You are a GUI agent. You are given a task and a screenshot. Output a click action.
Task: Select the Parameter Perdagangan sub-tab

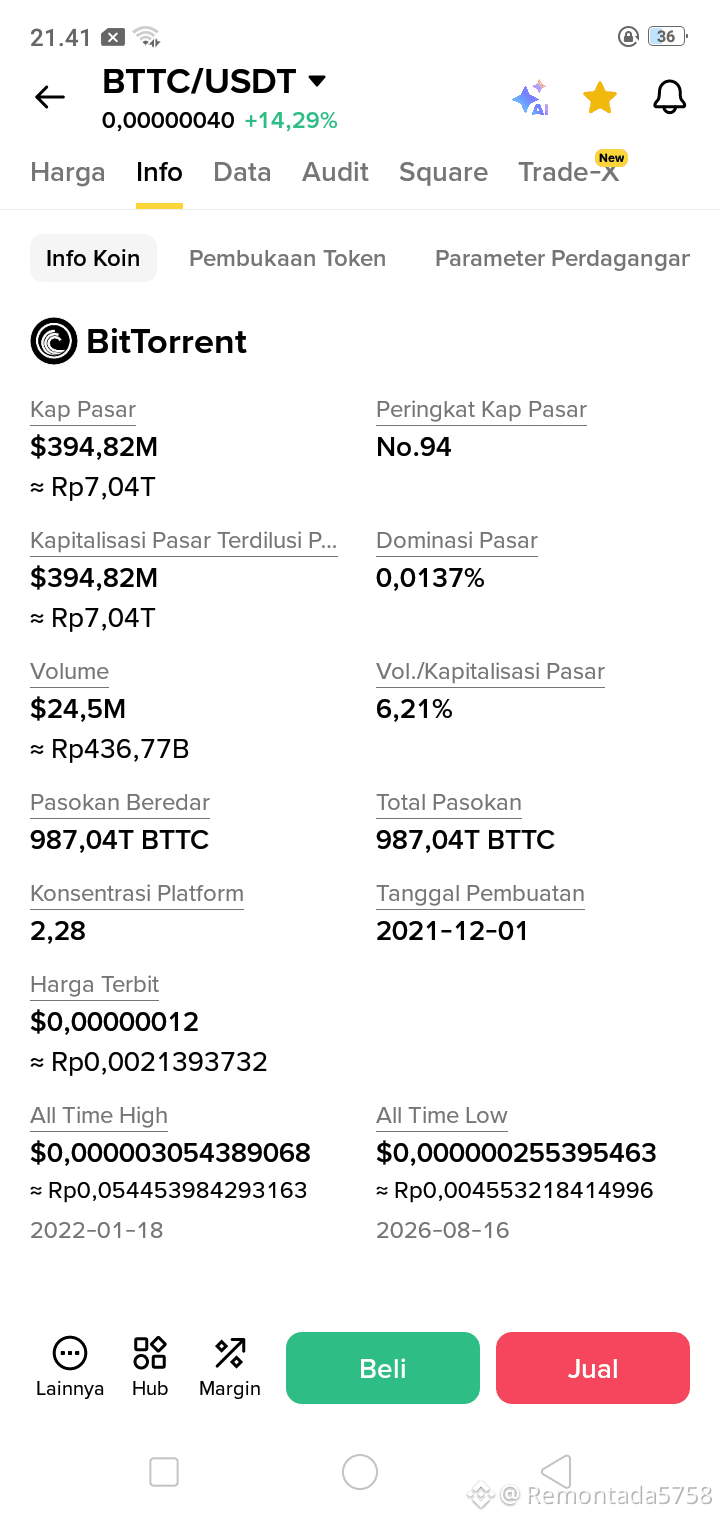click(x=562, y=258)
